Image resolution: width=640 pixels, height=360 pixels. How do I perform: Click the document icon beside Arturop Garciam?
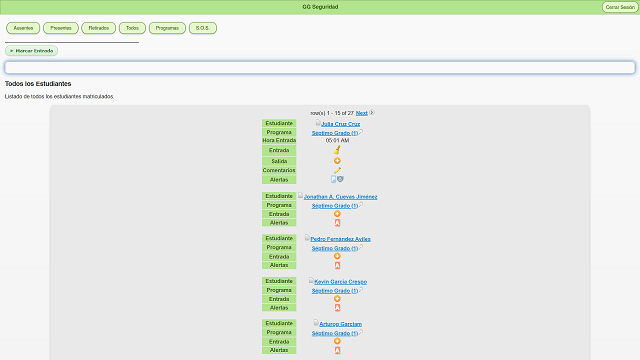316,323
